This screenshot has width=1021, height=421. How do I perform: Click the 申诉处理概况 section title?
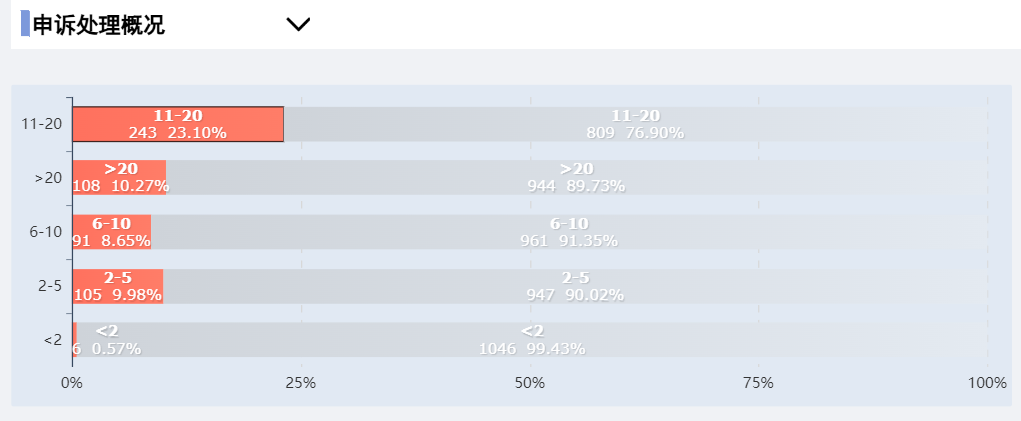point(98,25)
